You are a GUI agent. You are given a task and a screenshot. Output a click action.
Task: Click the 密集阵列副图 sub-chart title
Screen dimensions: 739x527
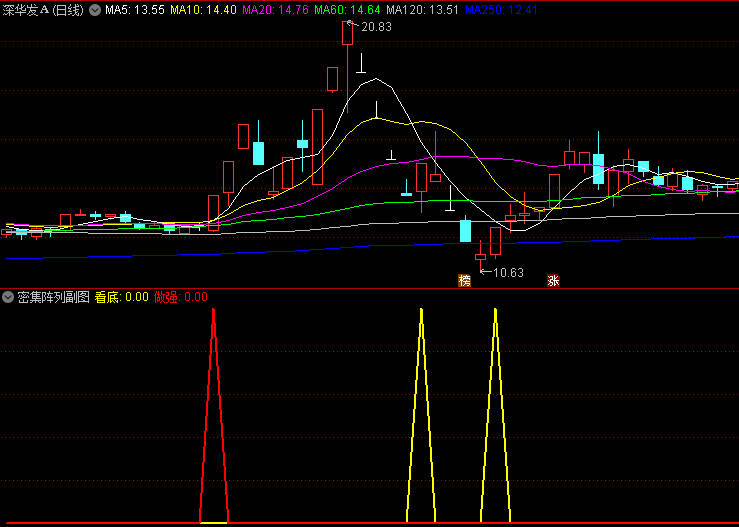tap(53, 297)
